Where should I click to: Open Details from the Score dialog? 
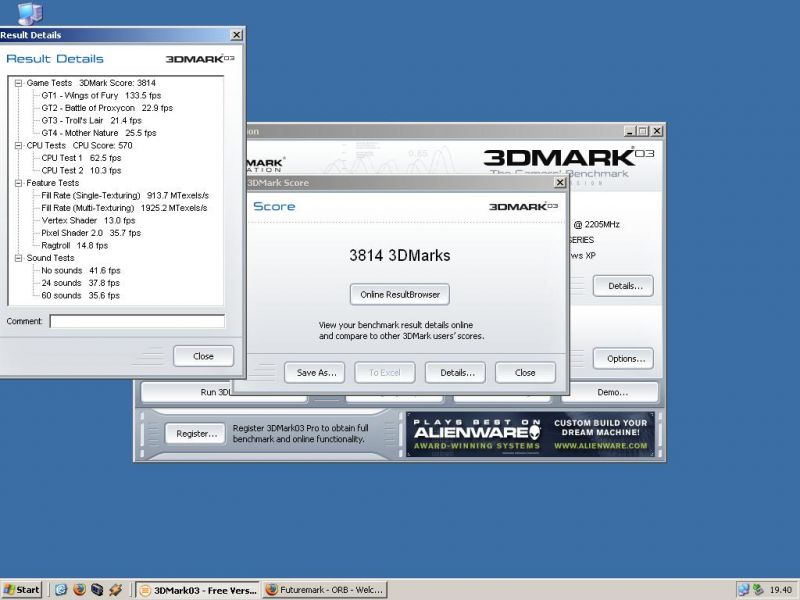coord(457,372)
